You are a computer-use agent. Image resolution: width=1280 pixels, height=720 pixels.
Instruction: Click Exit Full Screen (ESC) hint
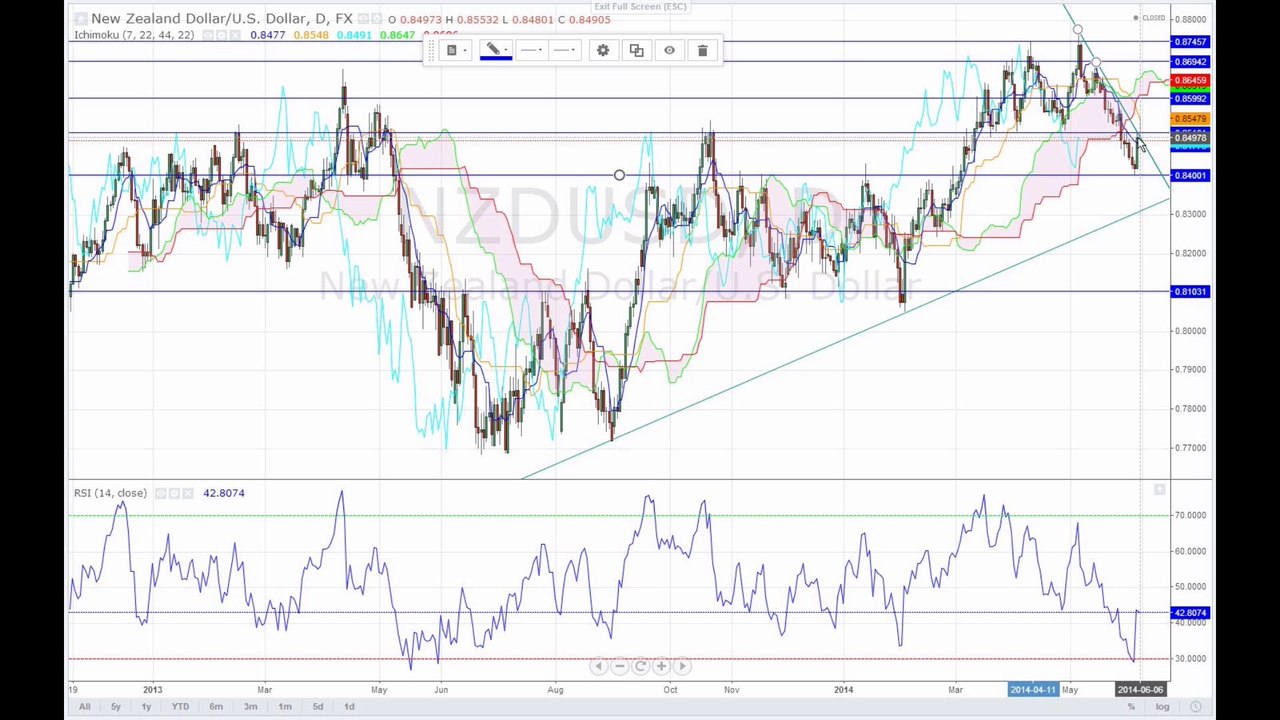click(640, 7)
